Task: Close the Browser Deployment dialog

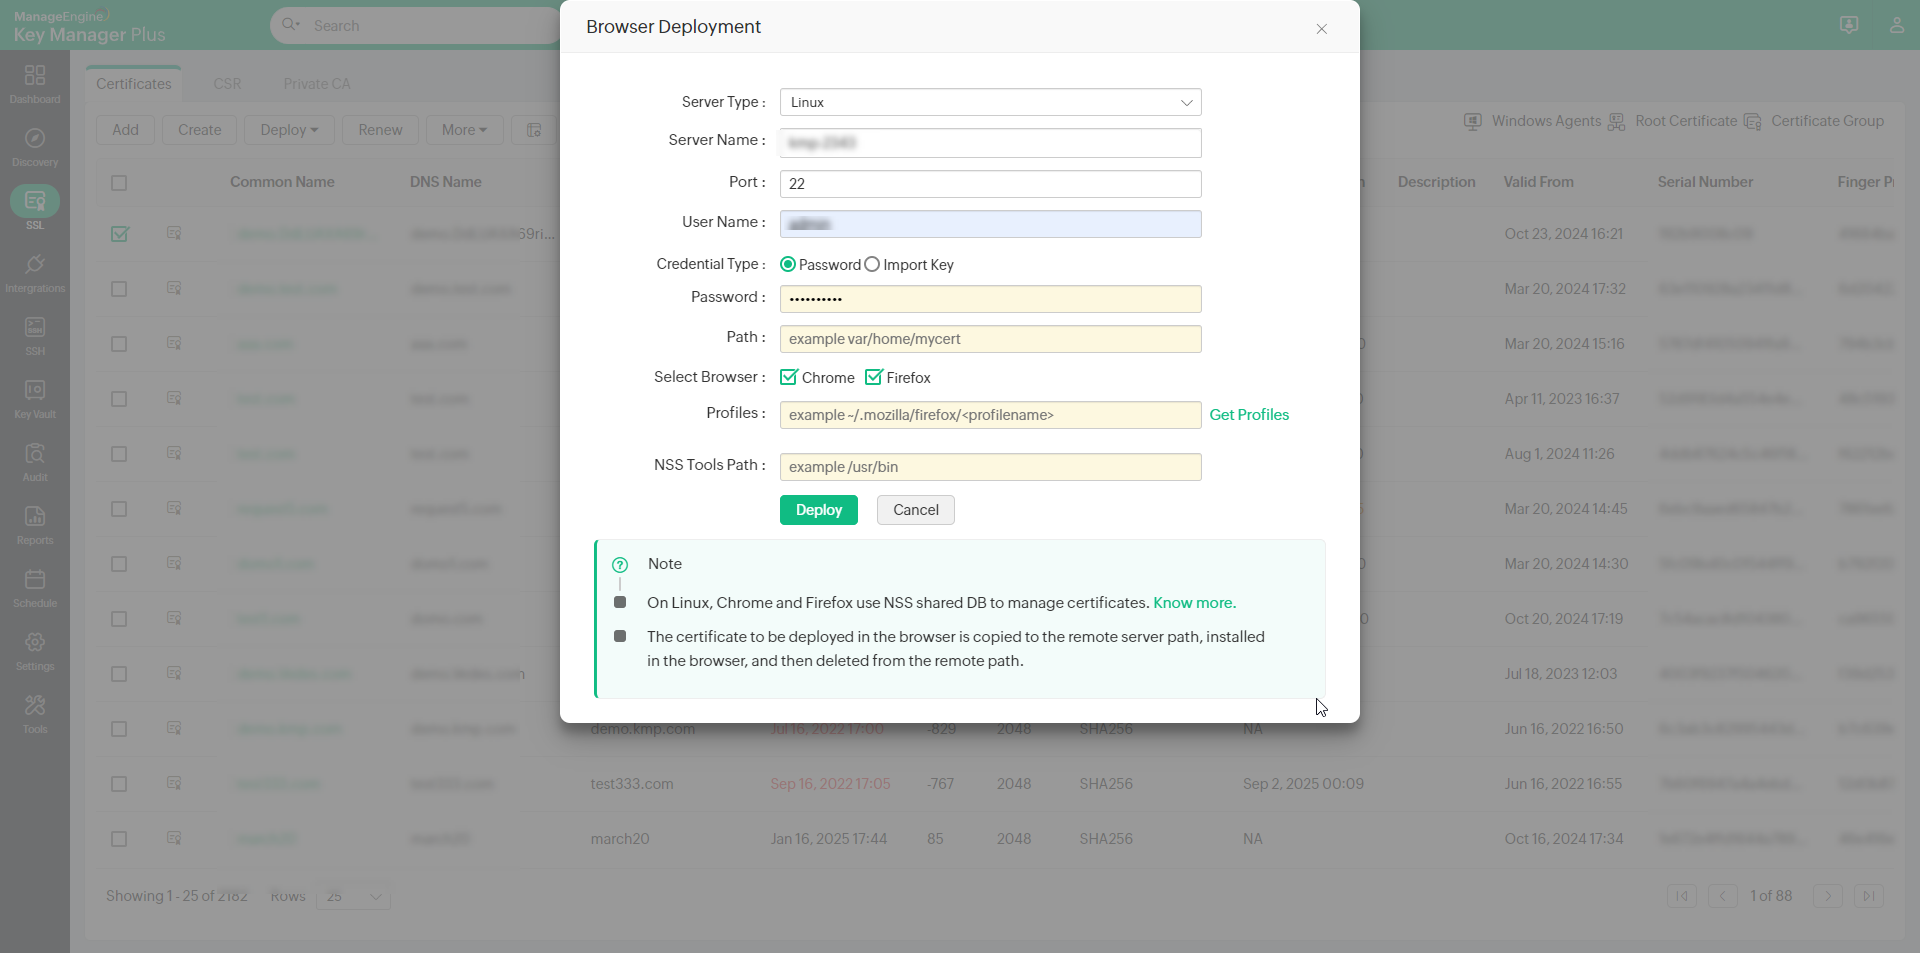Action: tap(1321, 29)
